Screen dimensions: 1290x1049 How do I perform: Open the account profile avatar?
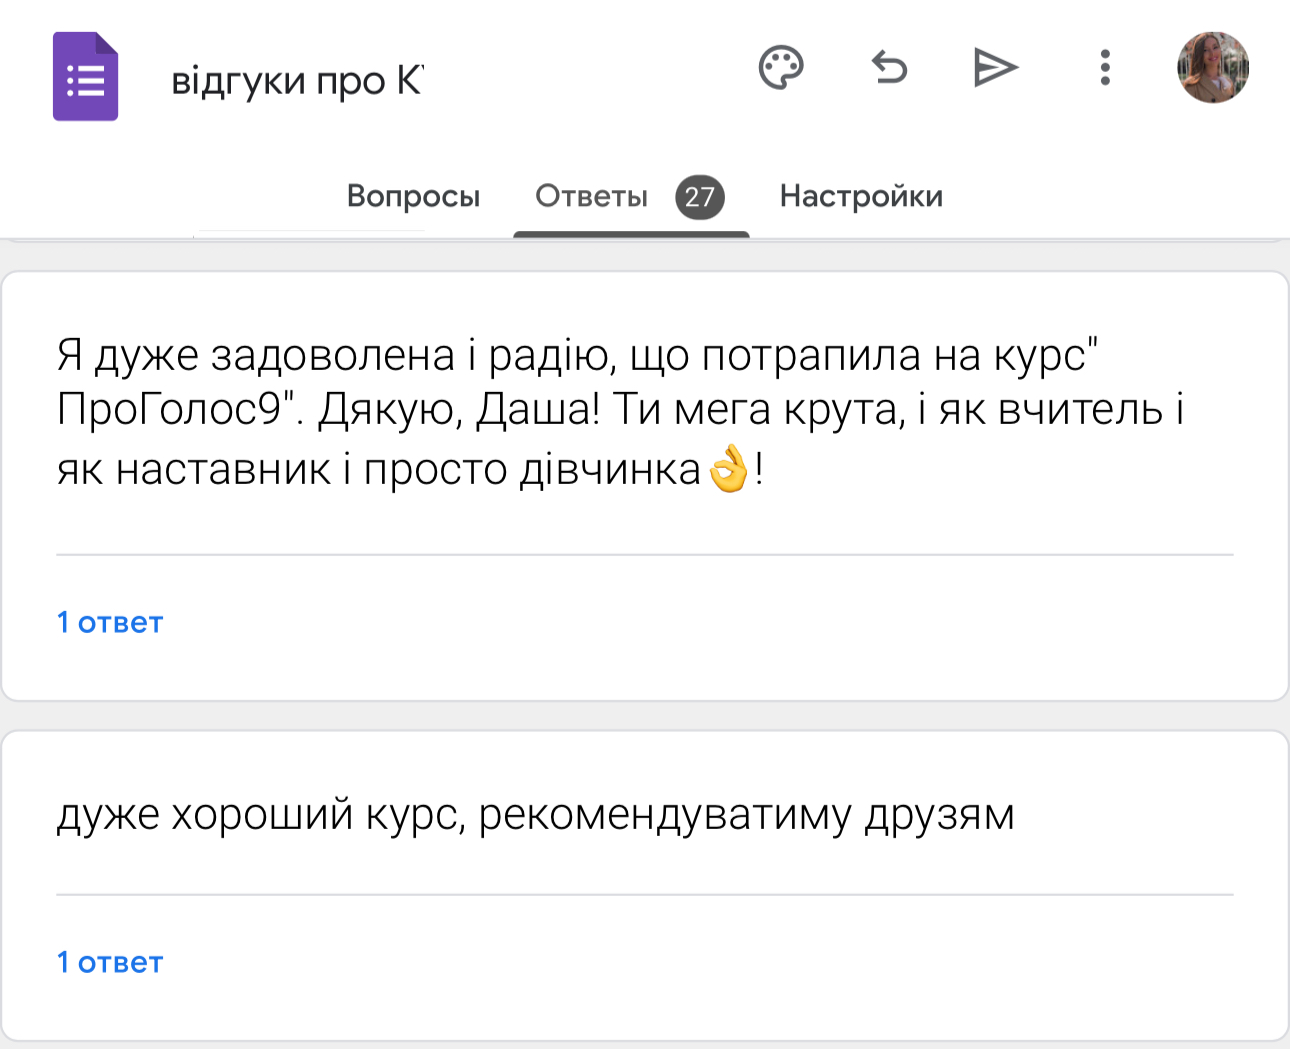click(1213, 68)
